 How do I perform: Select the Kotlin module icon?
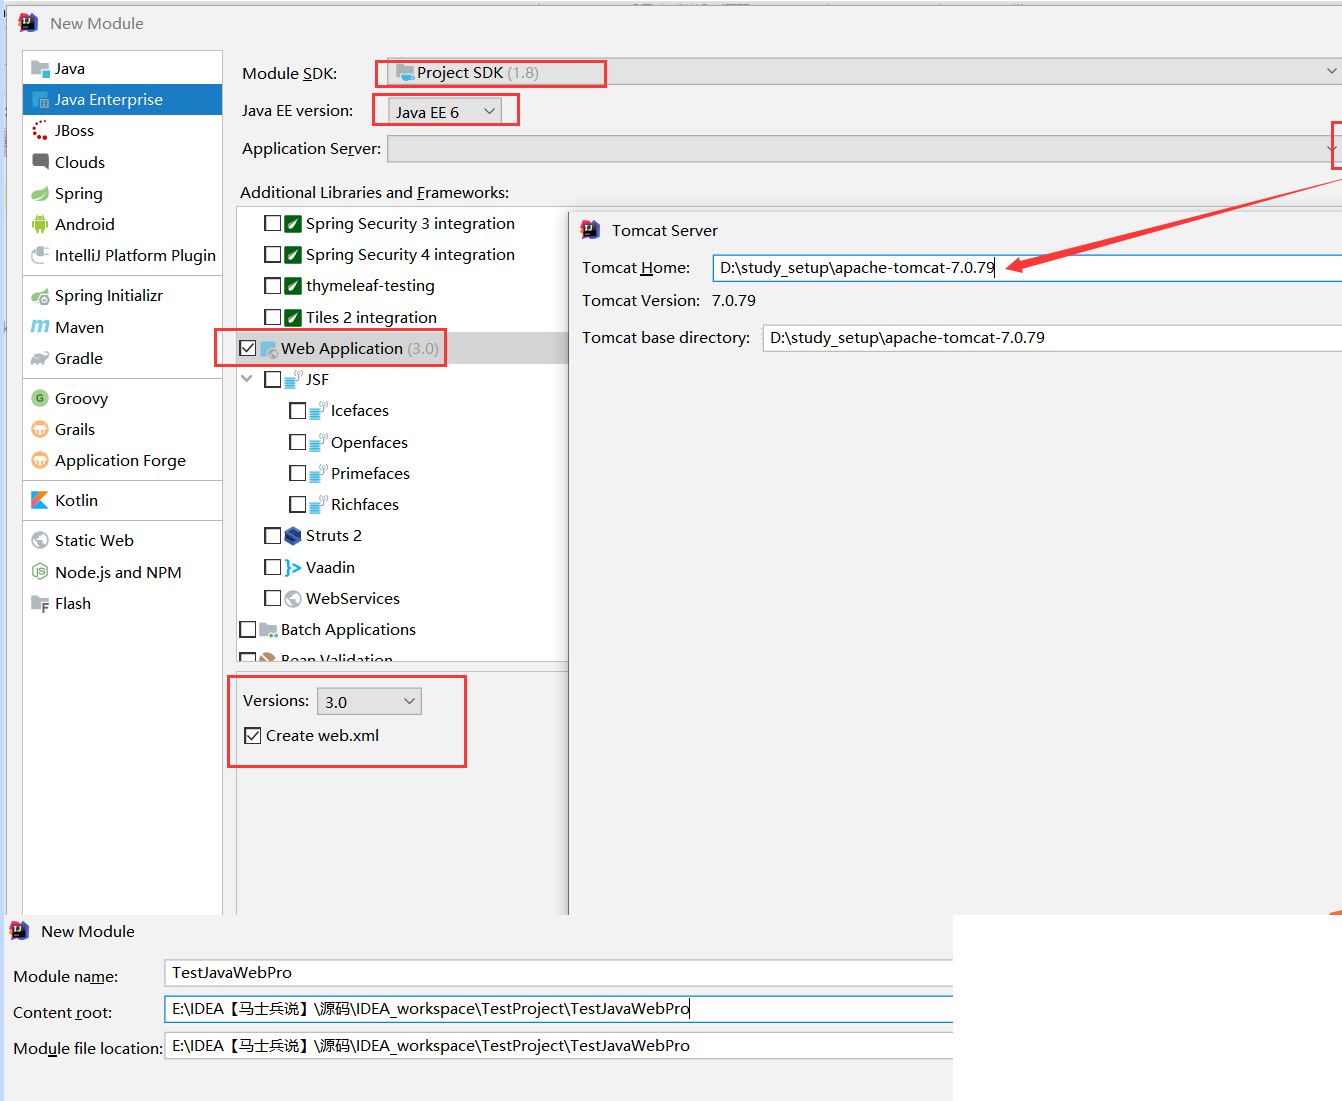[40, 500]
